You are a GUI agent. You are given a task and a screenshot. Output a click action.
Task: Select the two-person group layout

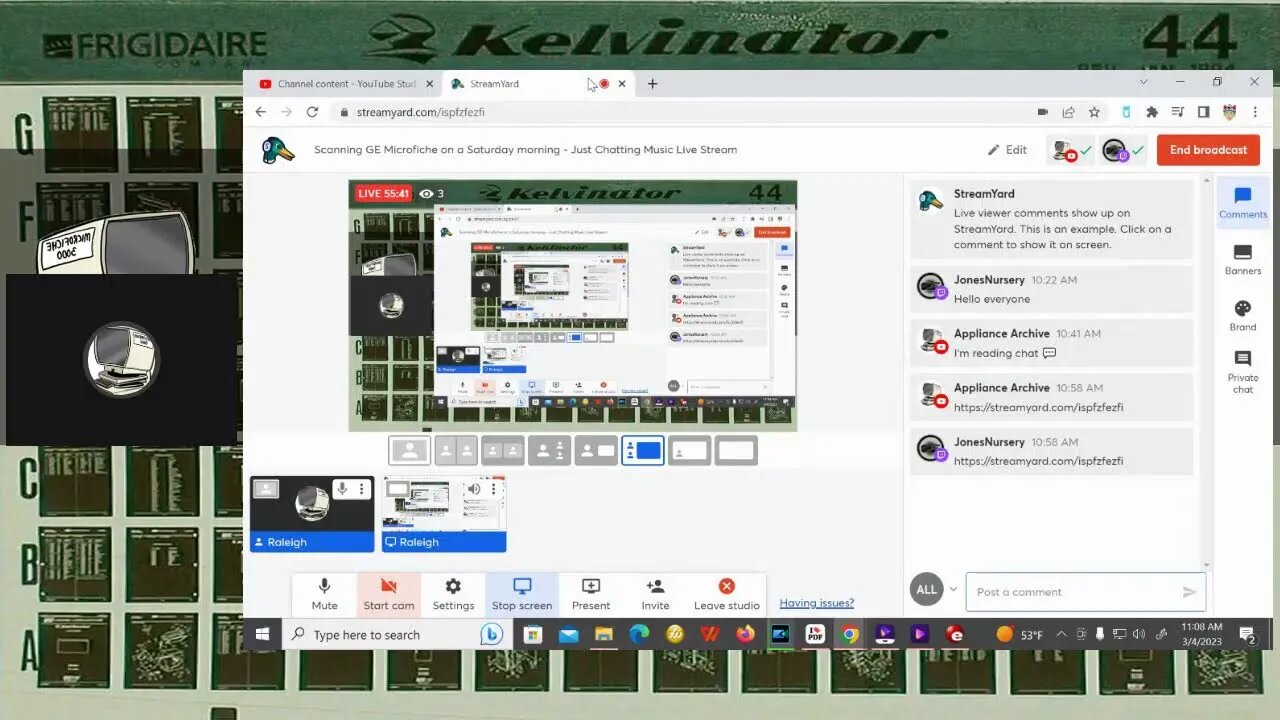(503, 451)
